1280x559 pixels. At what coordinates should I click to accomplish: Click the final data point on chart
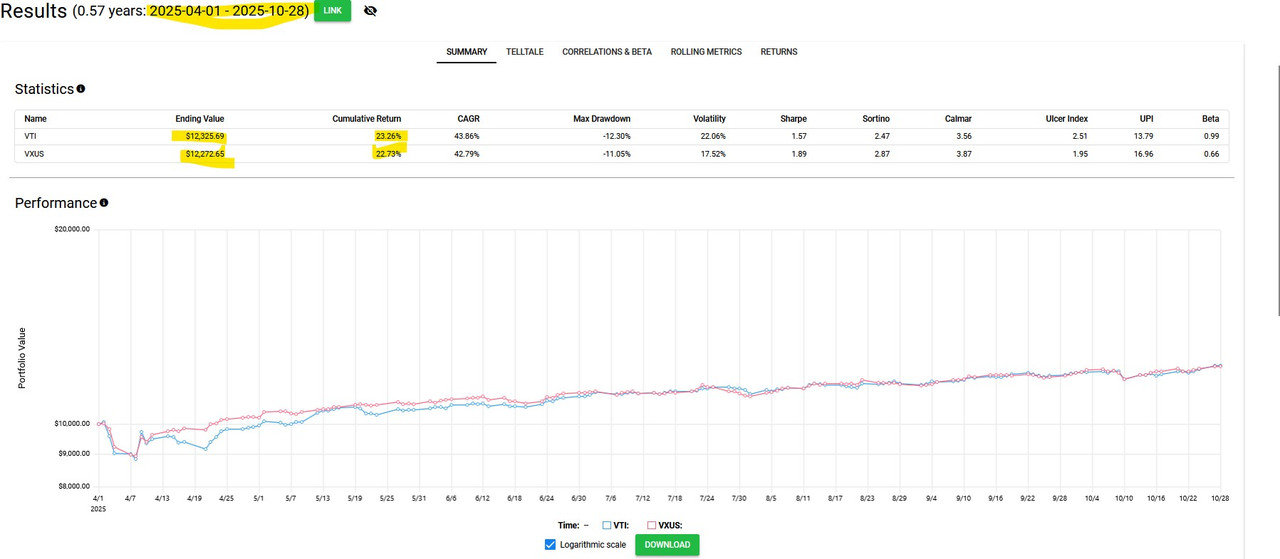[1220, 366]
